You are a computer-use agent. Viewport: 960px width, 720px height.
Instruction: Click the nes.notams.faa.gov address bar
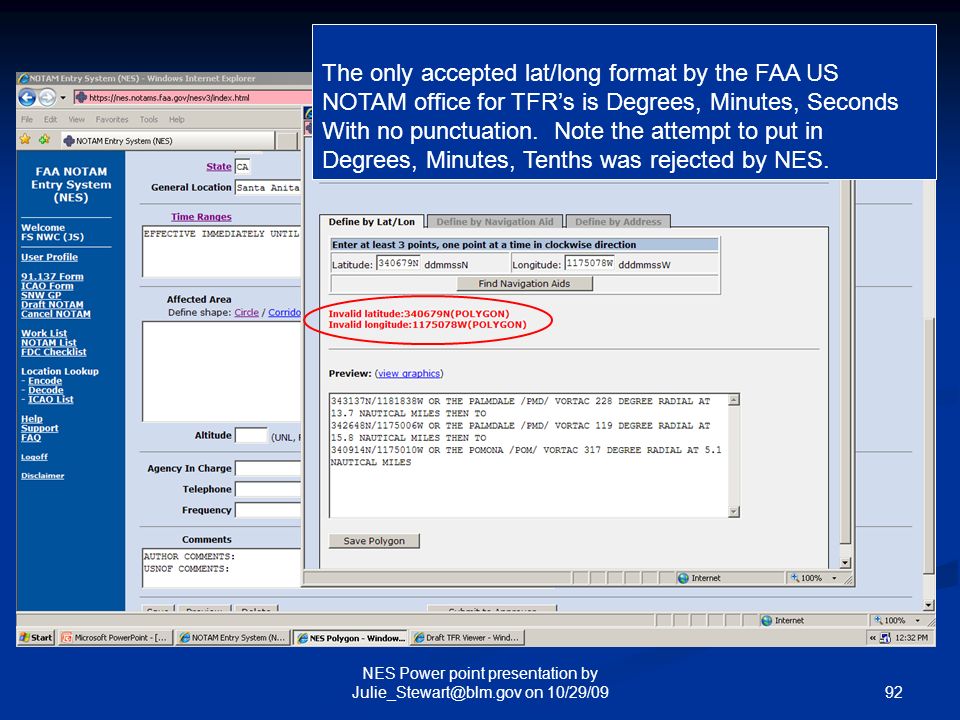point(193,97)
